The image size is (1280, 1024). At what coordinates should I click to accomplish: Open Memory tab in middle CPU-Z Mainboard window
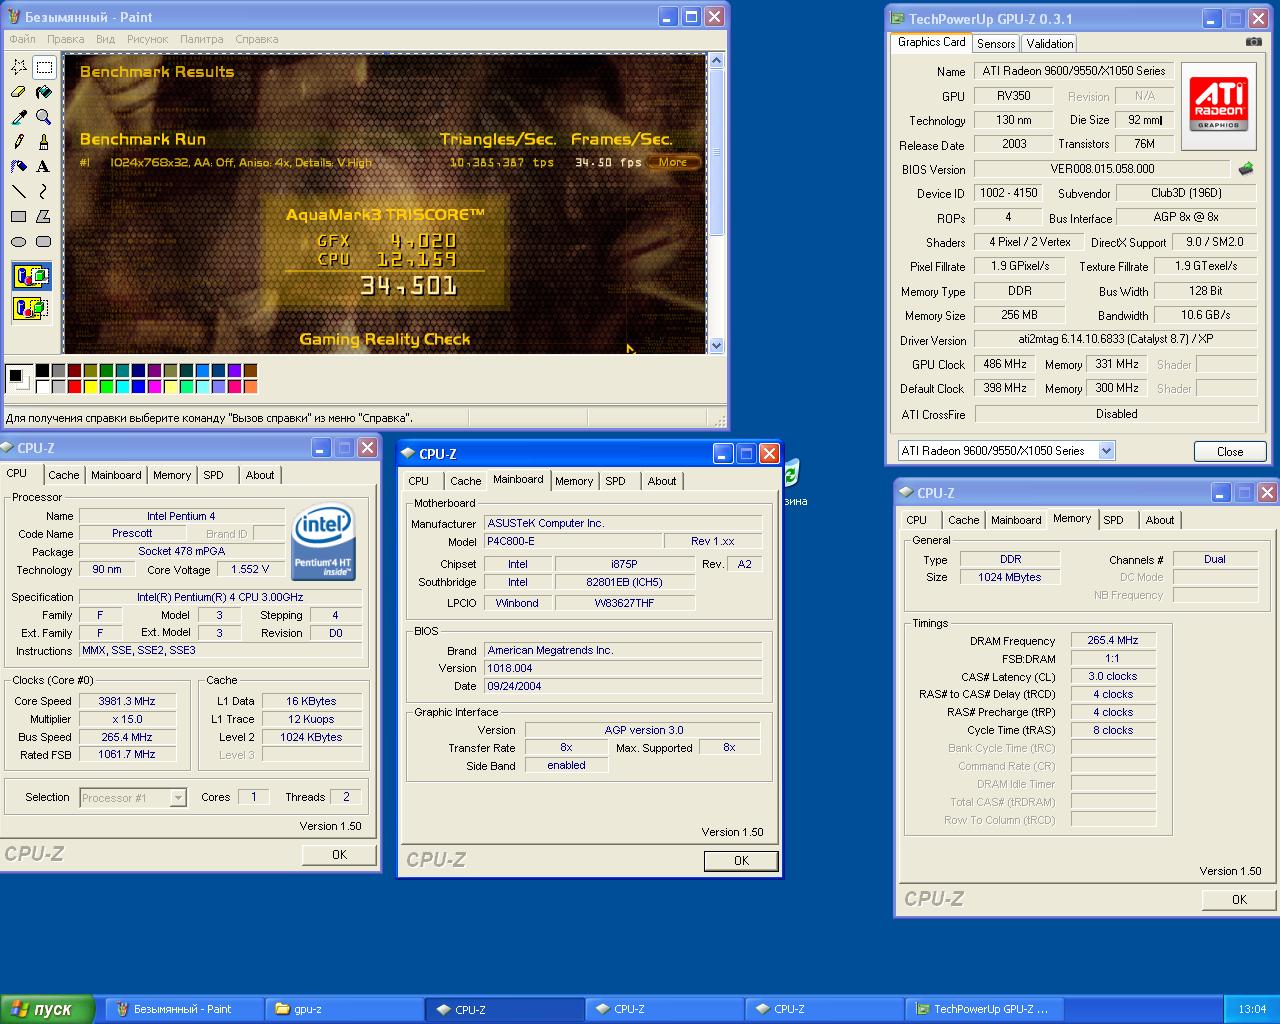point(574,481)
